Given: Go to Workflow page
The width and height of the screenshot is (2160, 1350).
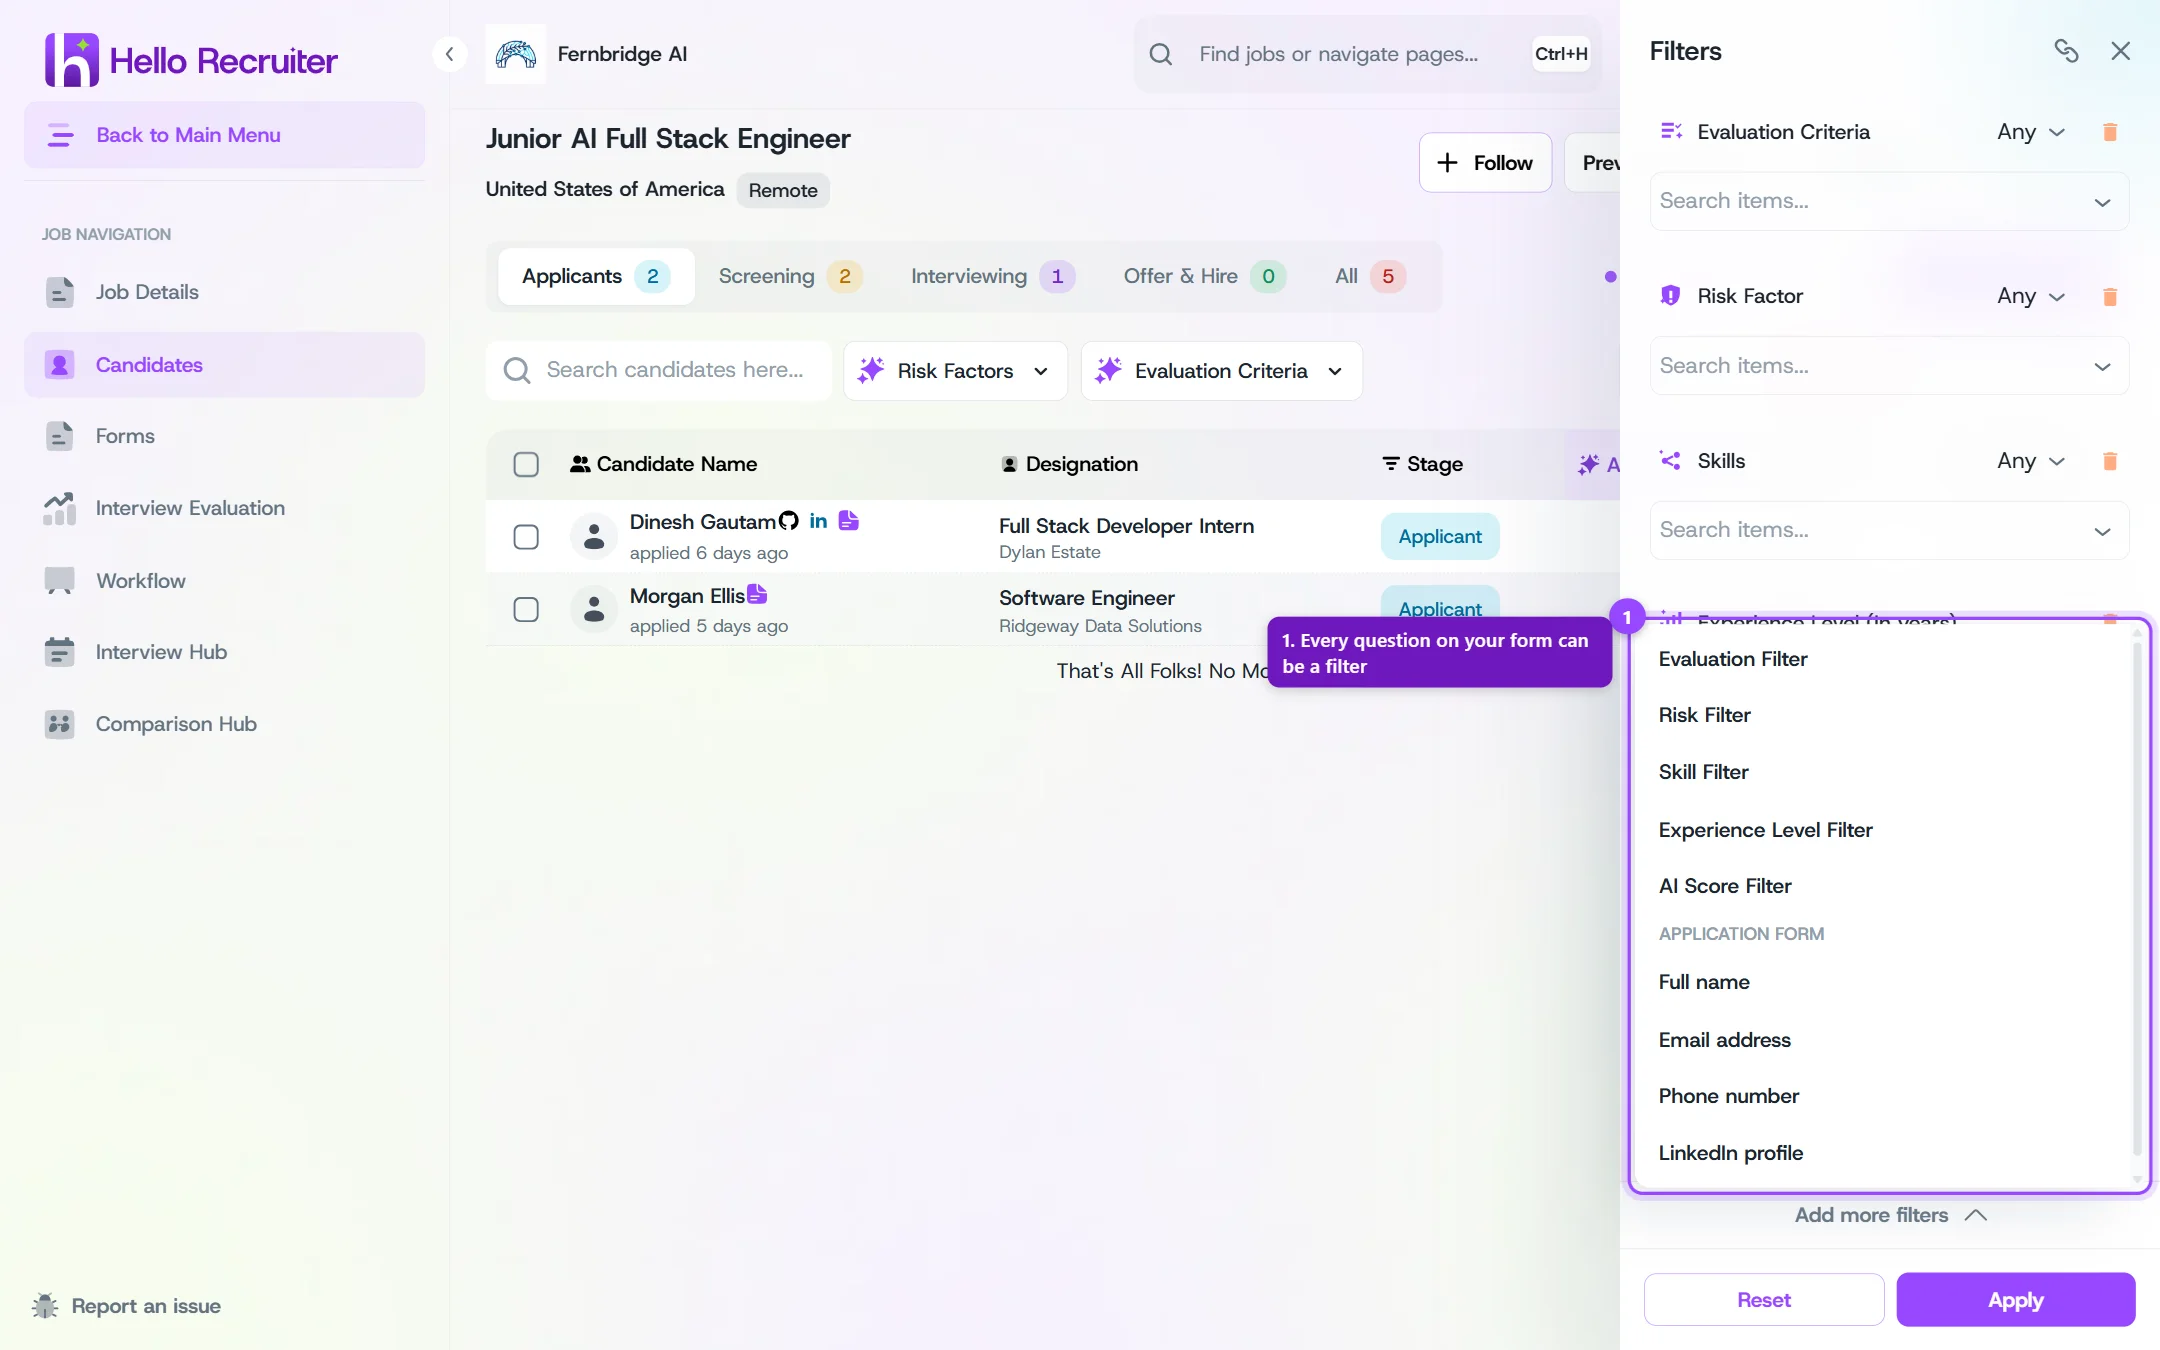Looking at the screenshot, I should pos(224,580).
